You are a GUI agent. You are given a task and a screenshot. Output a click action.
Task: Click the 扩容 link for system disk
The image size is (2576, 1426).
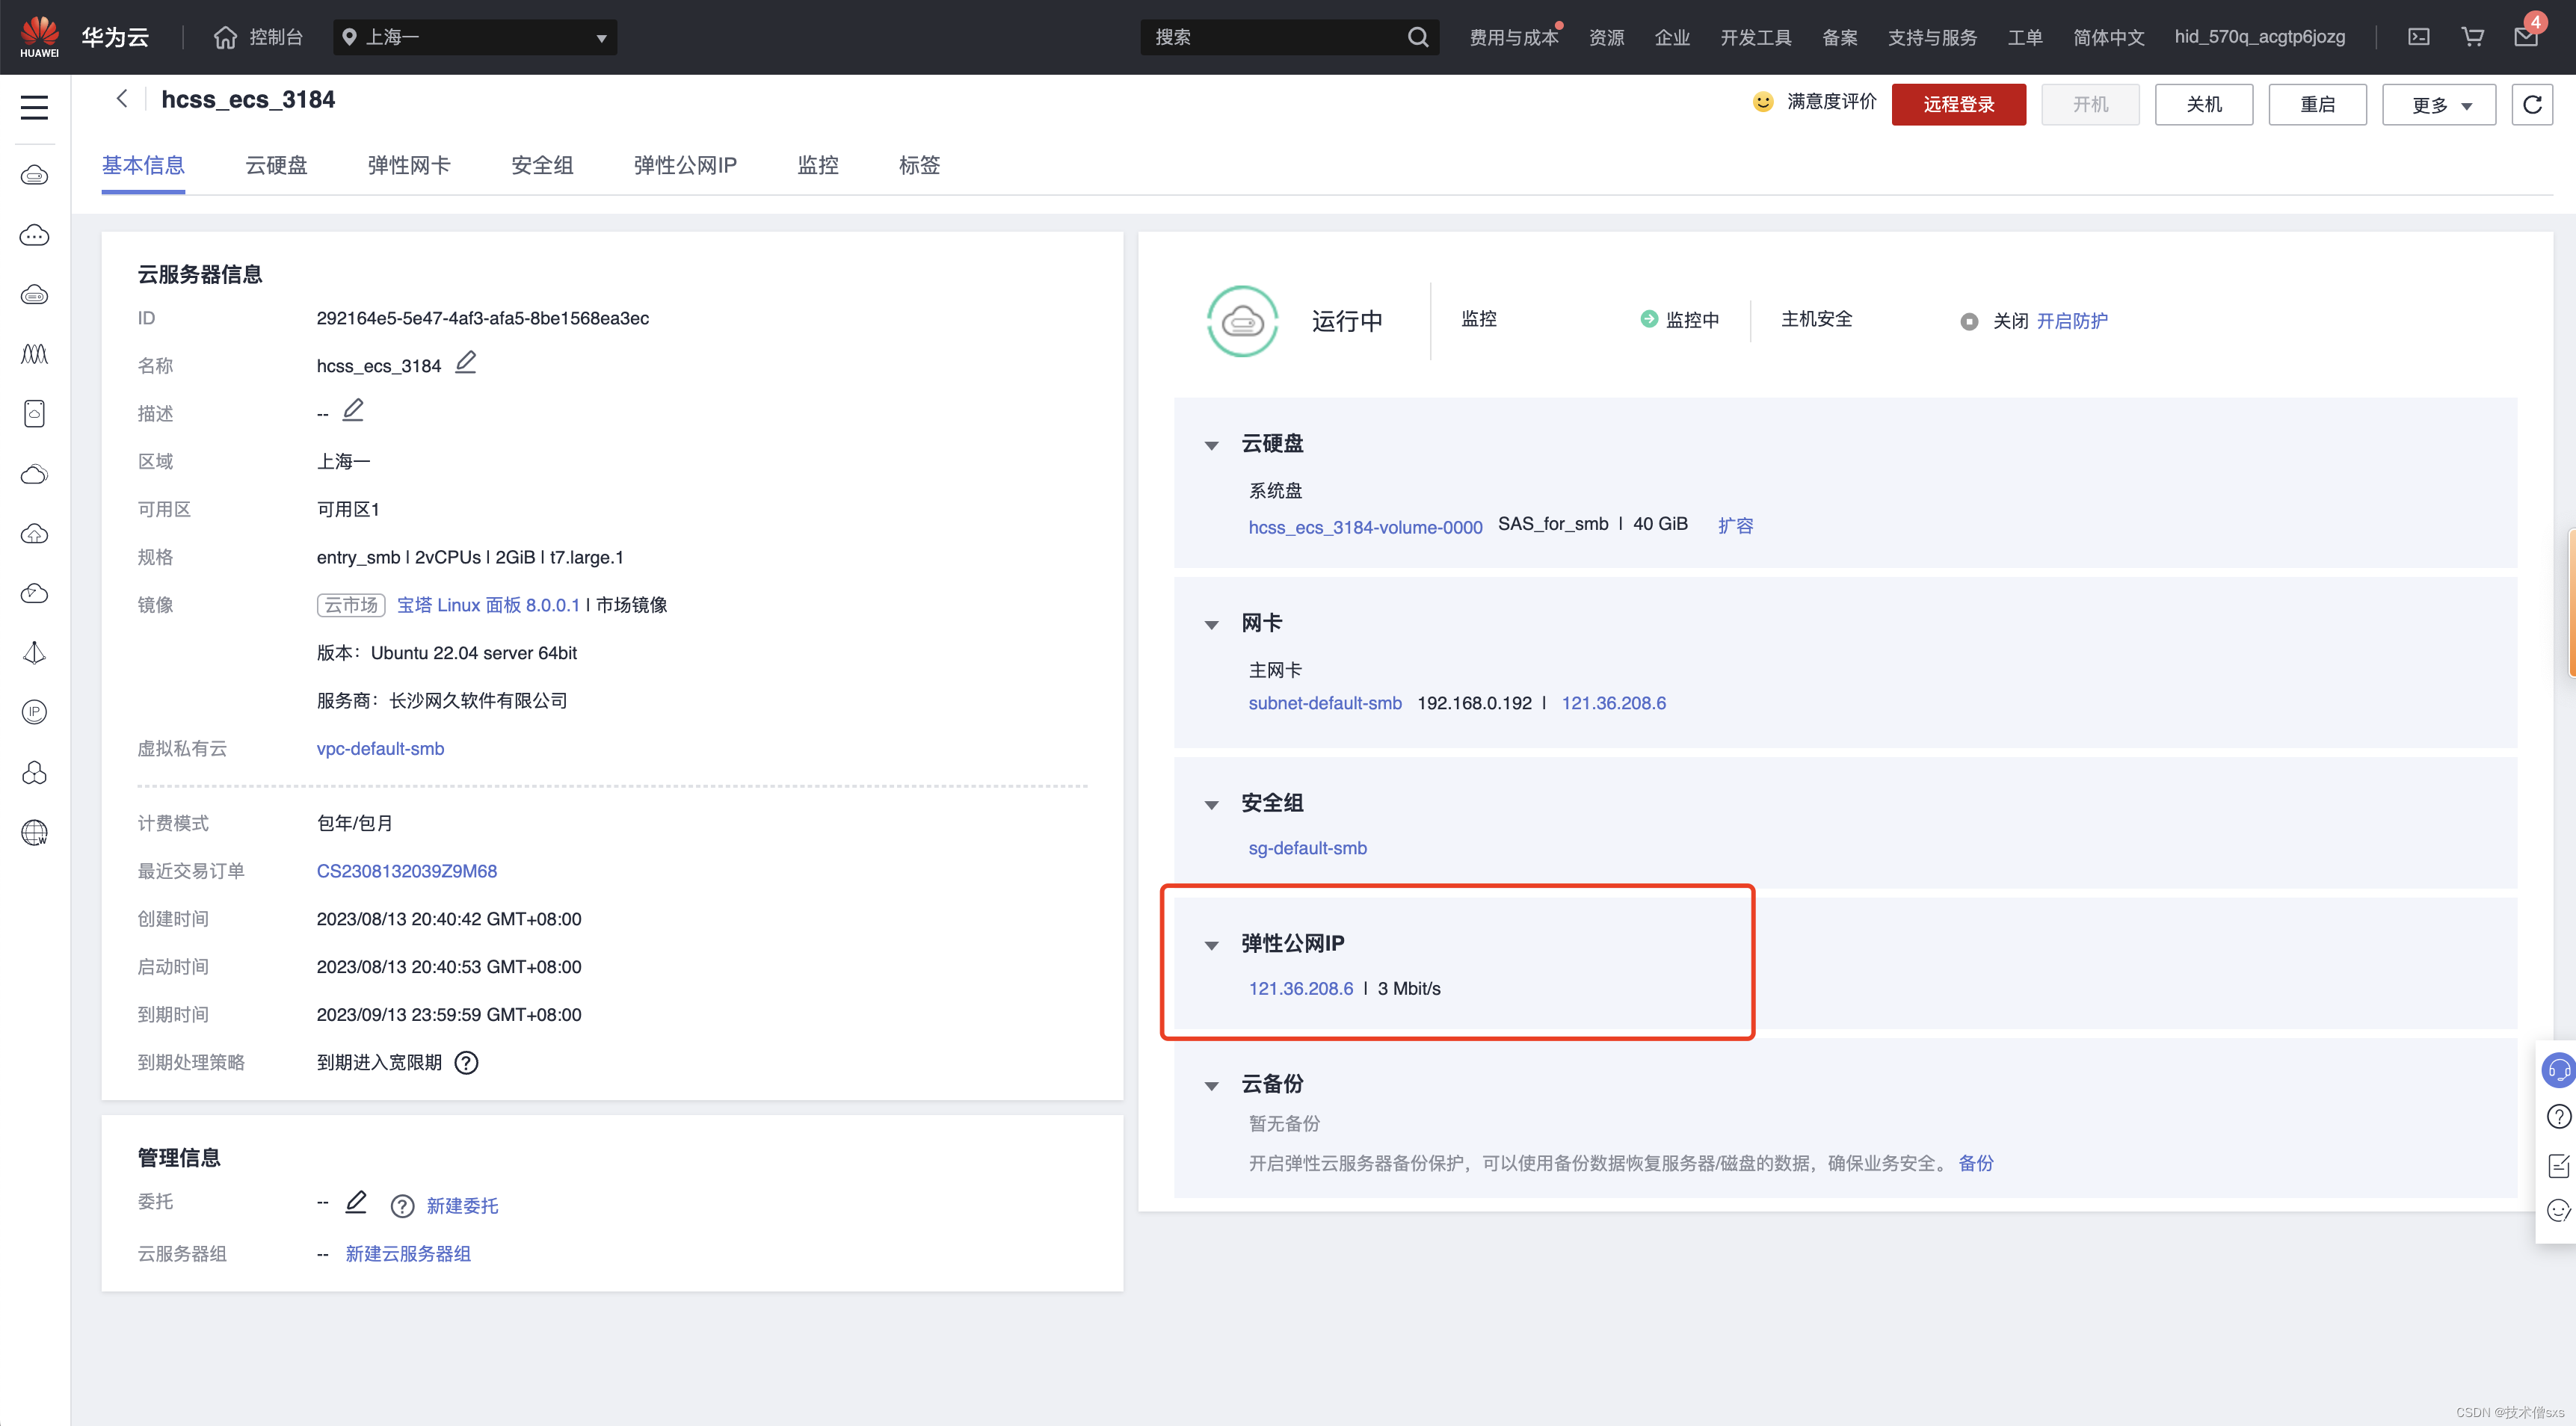pos(1735,525)
